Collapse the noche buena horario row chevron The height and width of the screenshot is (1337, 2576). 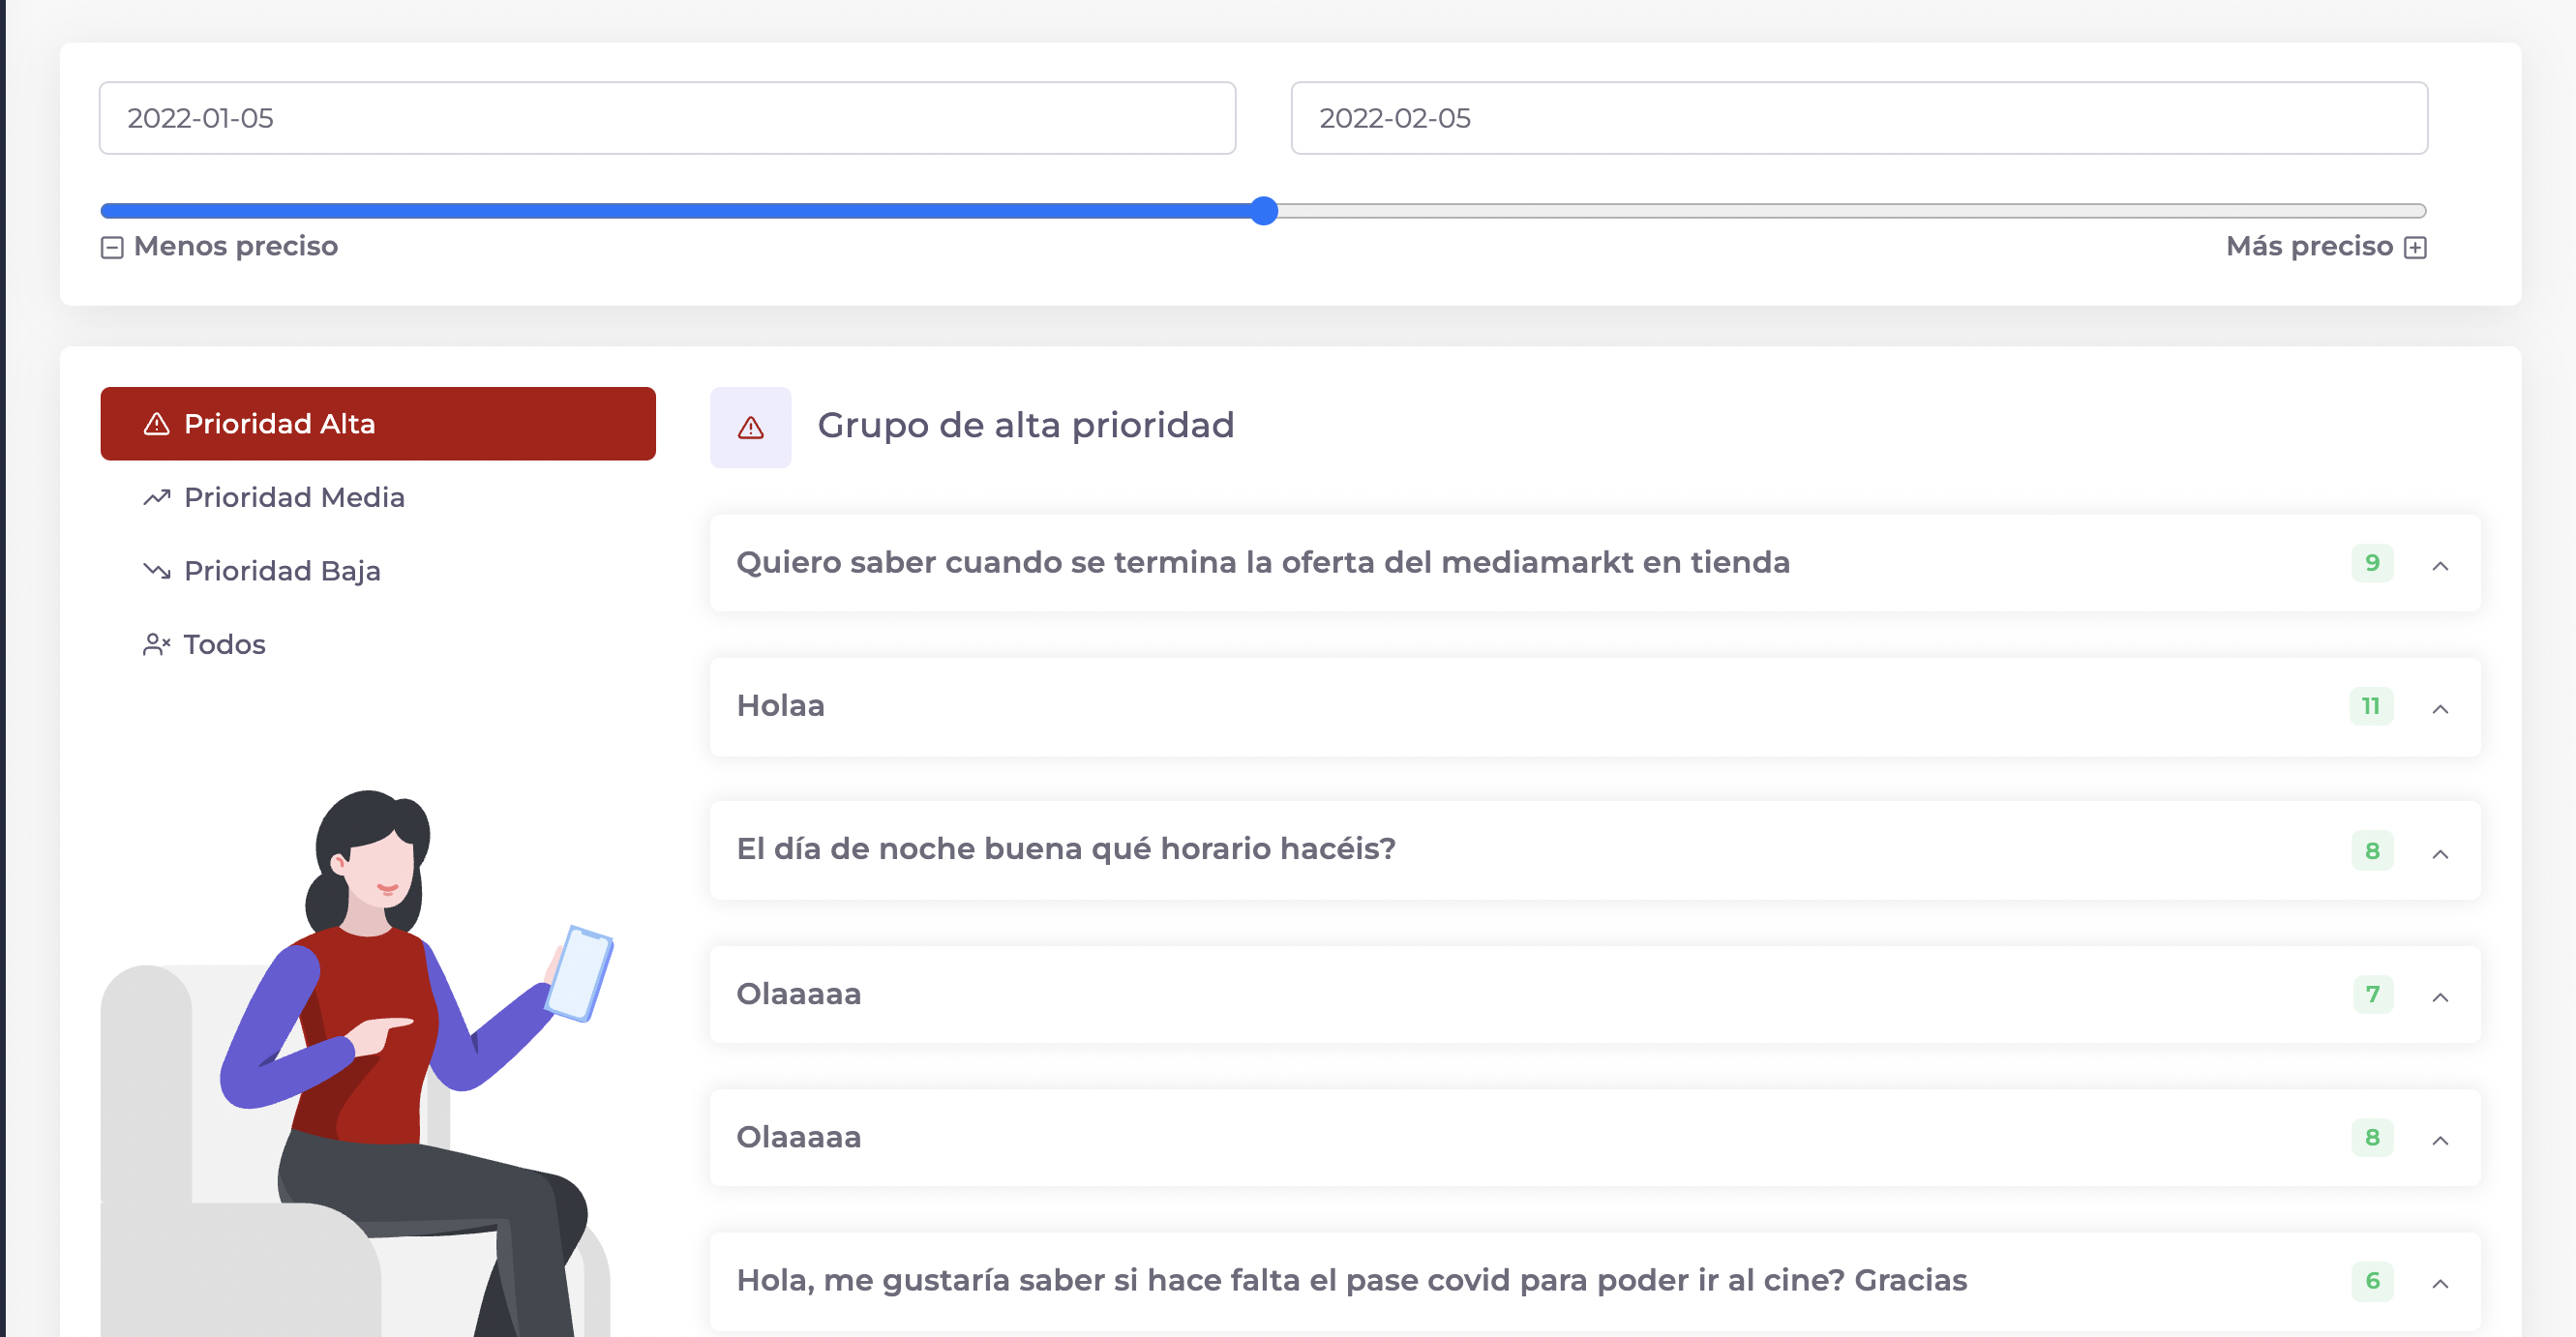click(2440, 854)
